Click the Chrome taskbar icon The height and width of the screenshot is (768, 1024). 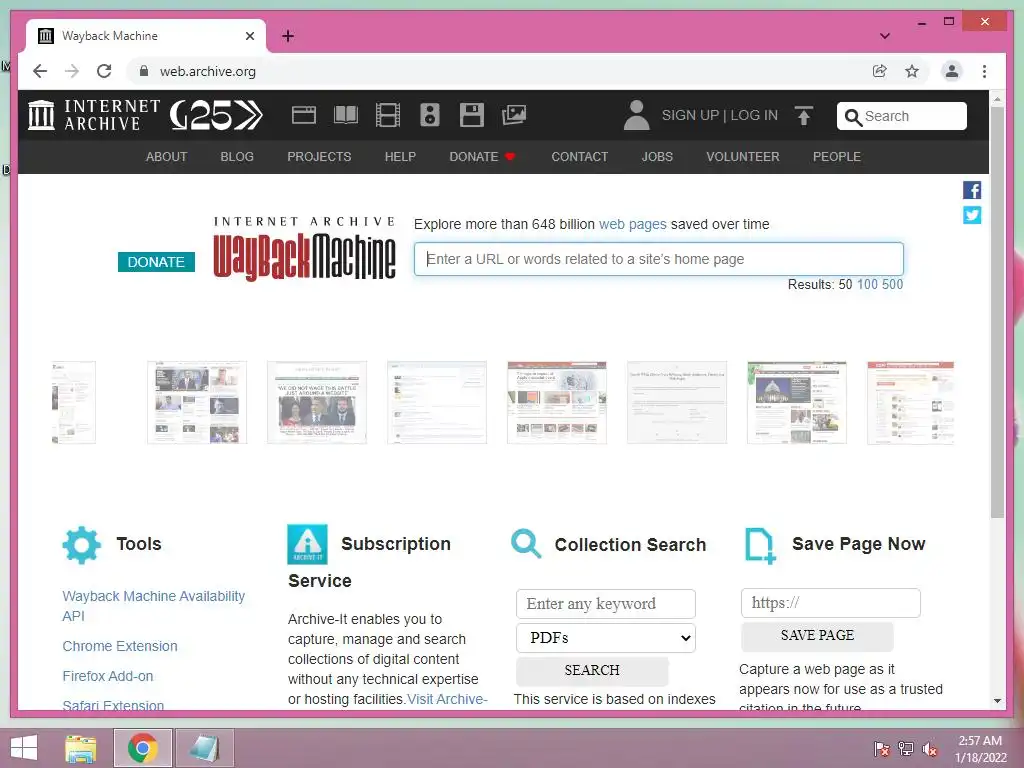coord(143,748)
